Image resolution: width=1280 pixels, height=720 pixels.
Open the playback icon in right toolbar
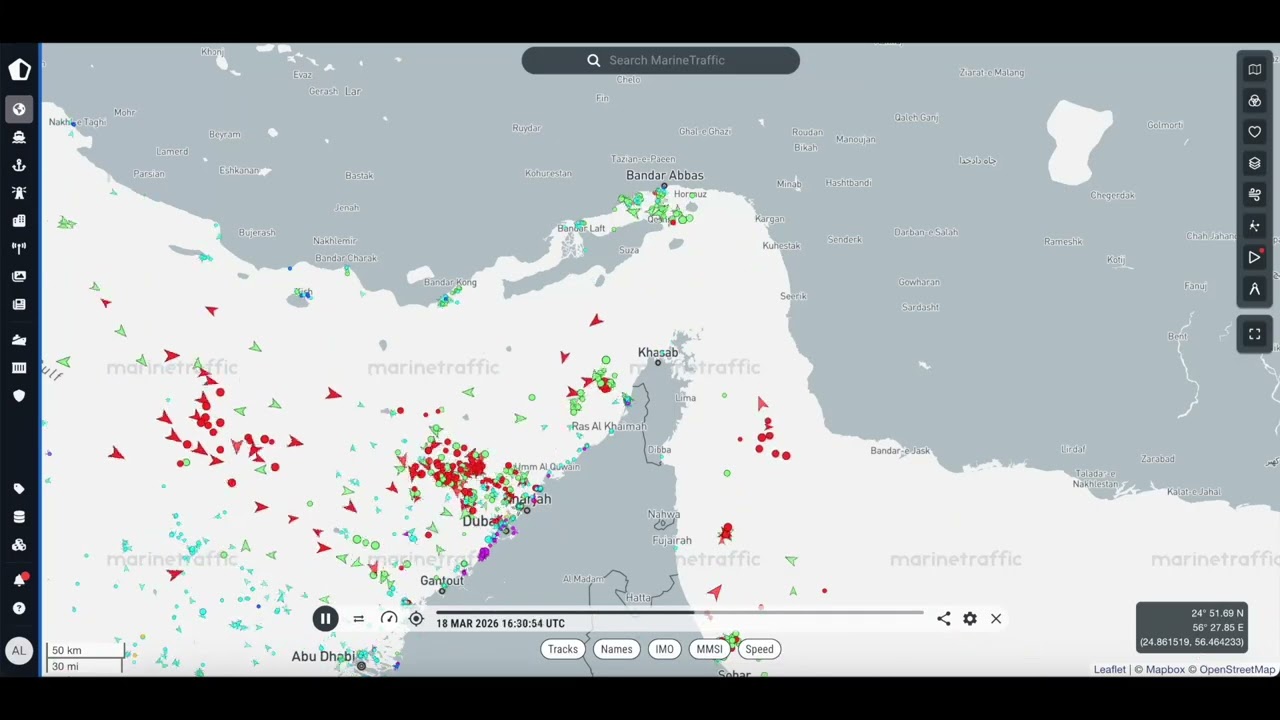click(1254, 257)
